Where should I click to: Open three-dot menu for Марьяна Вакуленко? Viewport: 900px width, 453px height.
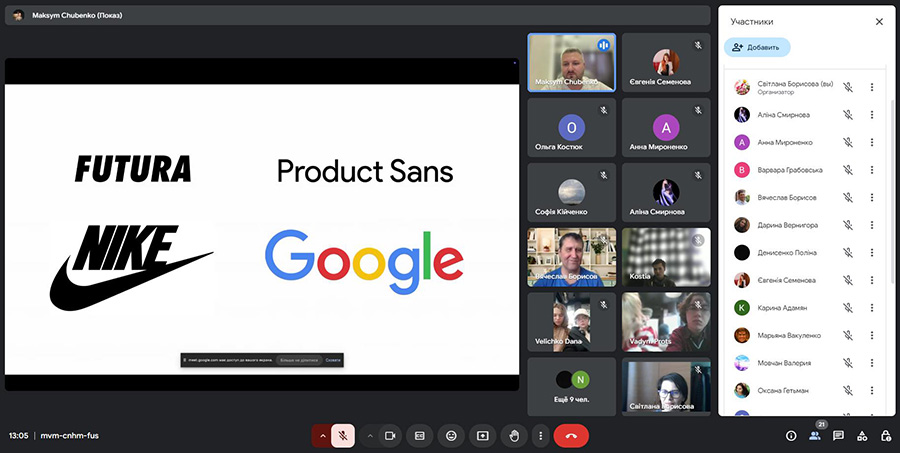click(x=871, y=335)
